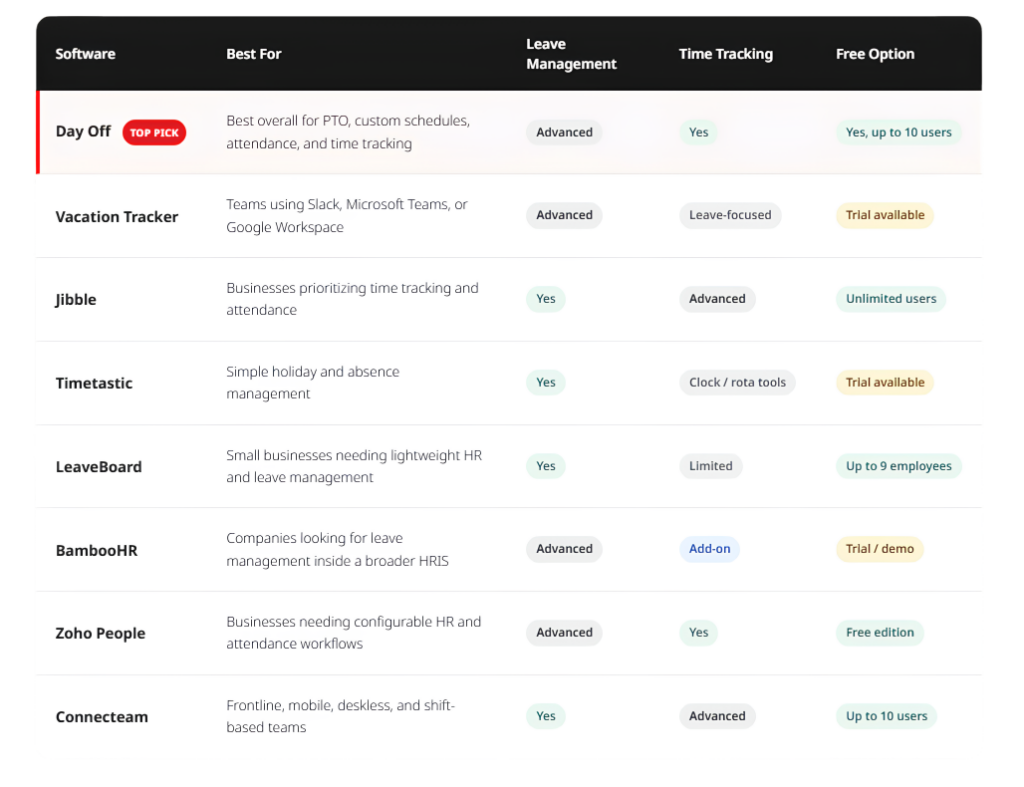Image resolution: width=1024 pixels, height=787 pixels.
Task: Select the Timetastic software name
Action: point(94,383)
